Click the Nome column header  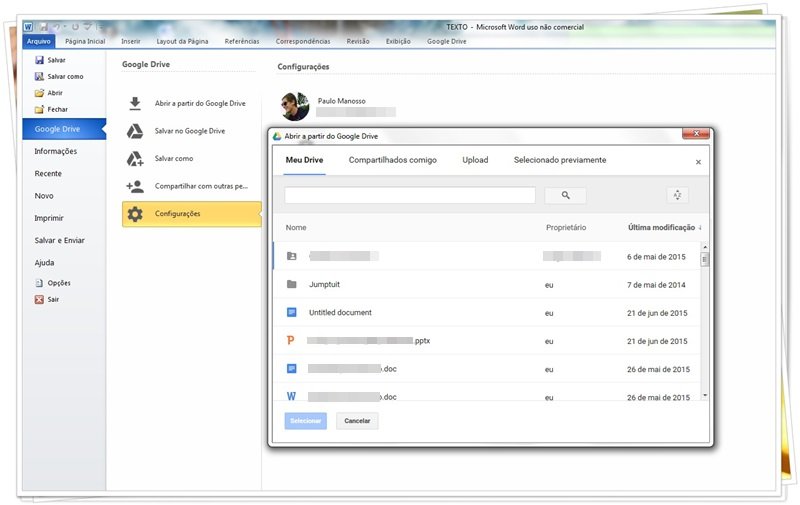click(x=296, y=228)
